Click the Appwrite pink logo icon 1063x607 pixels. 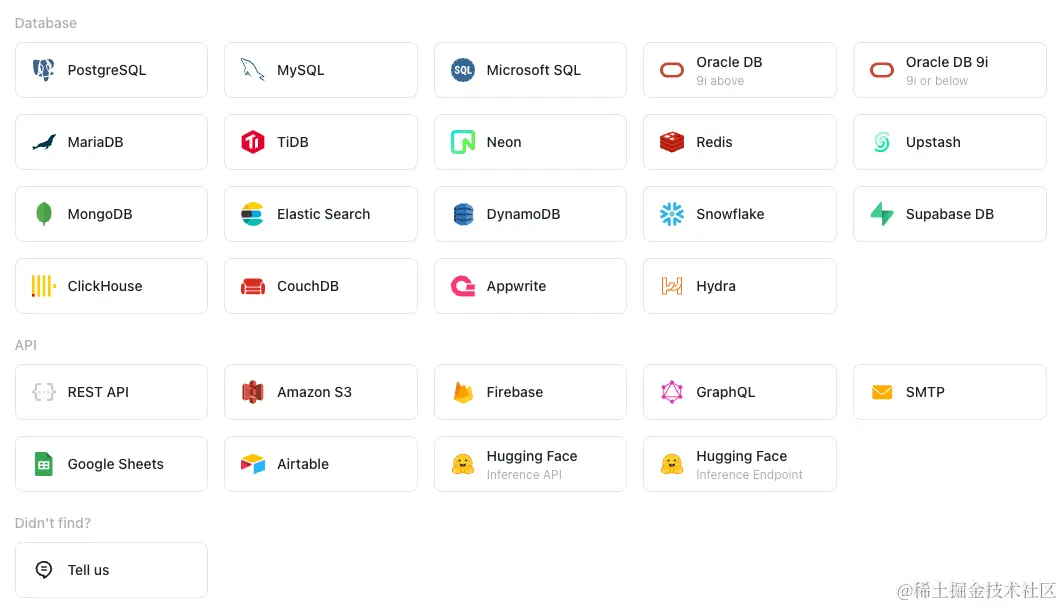pos(463,286)
